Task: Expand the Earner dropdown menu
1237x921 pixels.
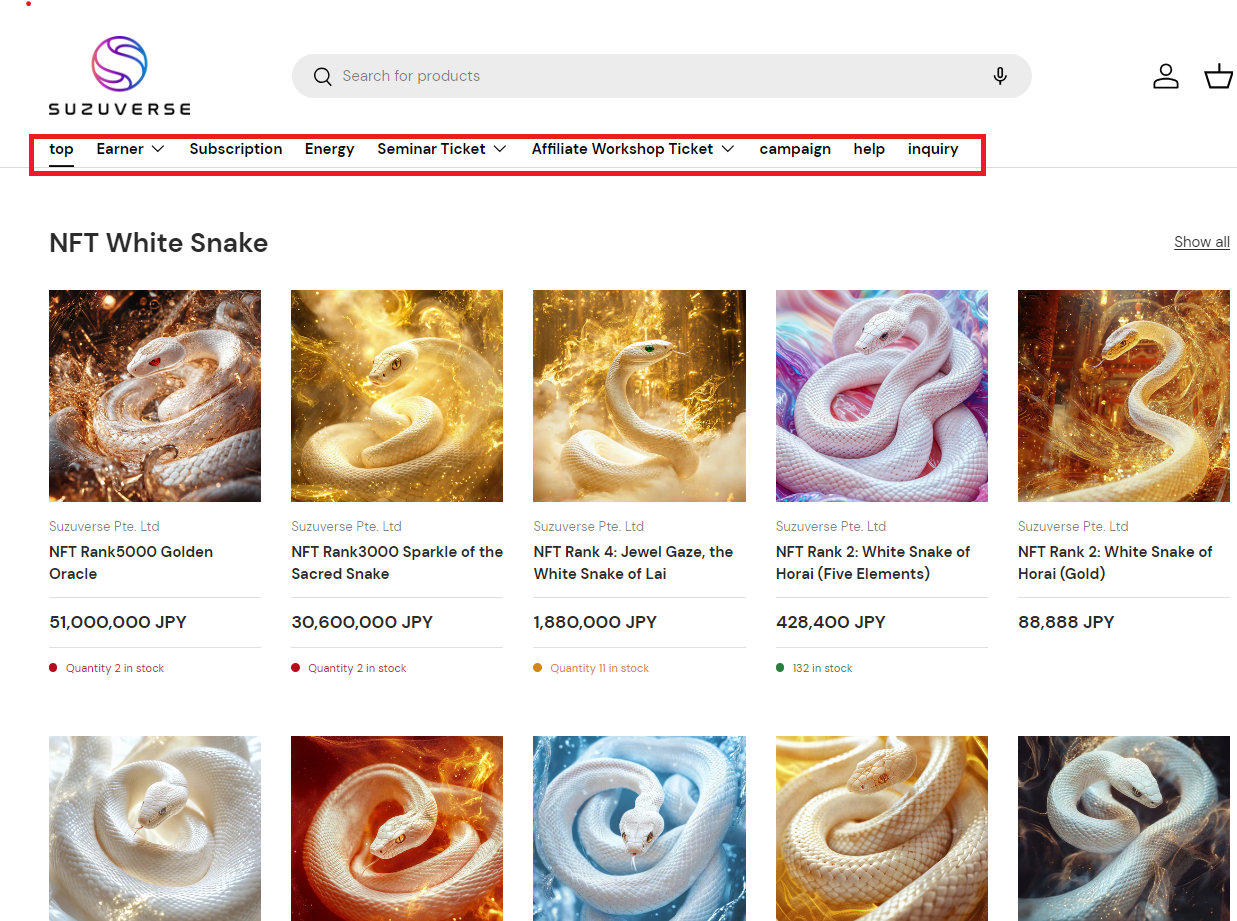Action: [130, 149]
